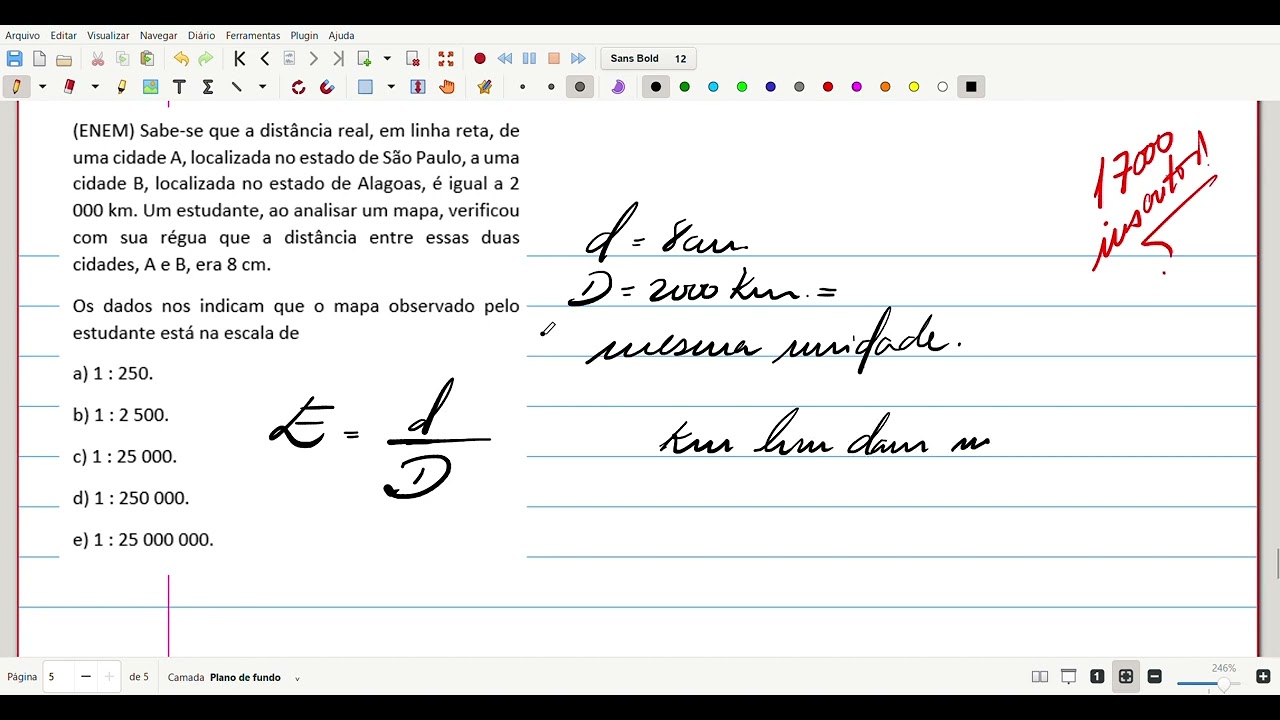Activate the Hand tool
This screenshot has width=1280, height=720.
[447, 87]
